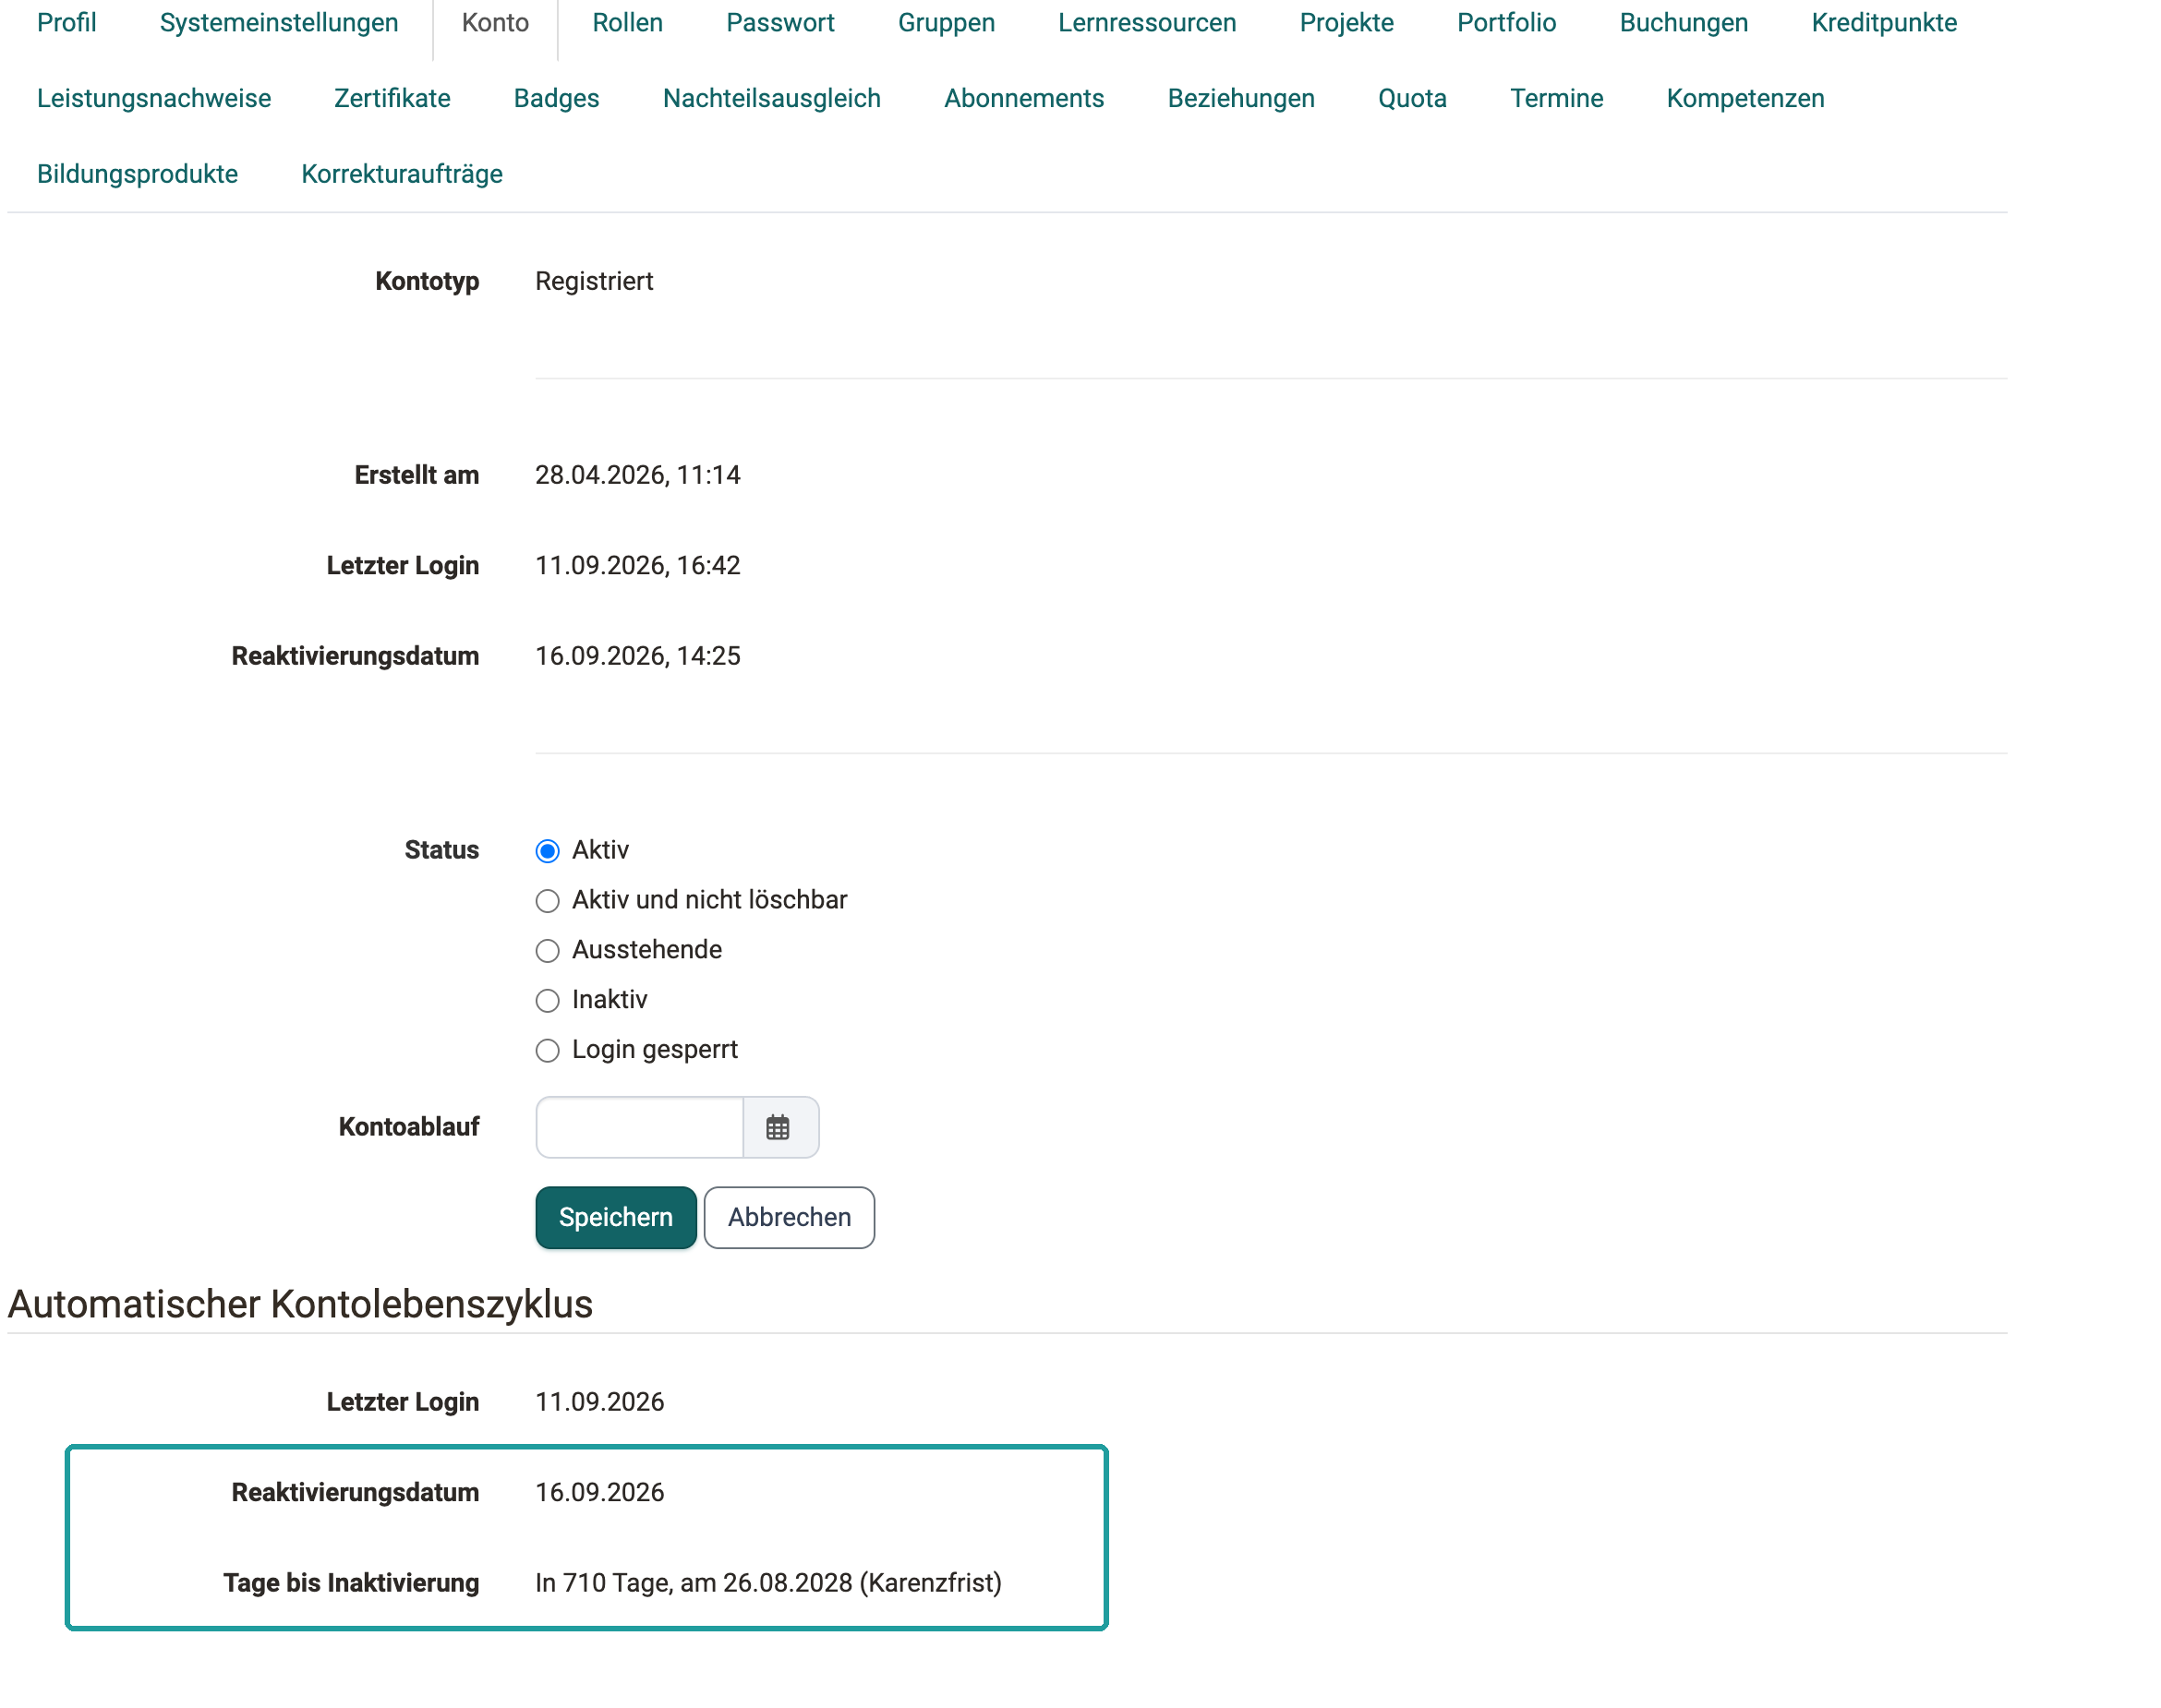Open the Termine tab
This screenshot has height=1708, width=2161.
1556,98
